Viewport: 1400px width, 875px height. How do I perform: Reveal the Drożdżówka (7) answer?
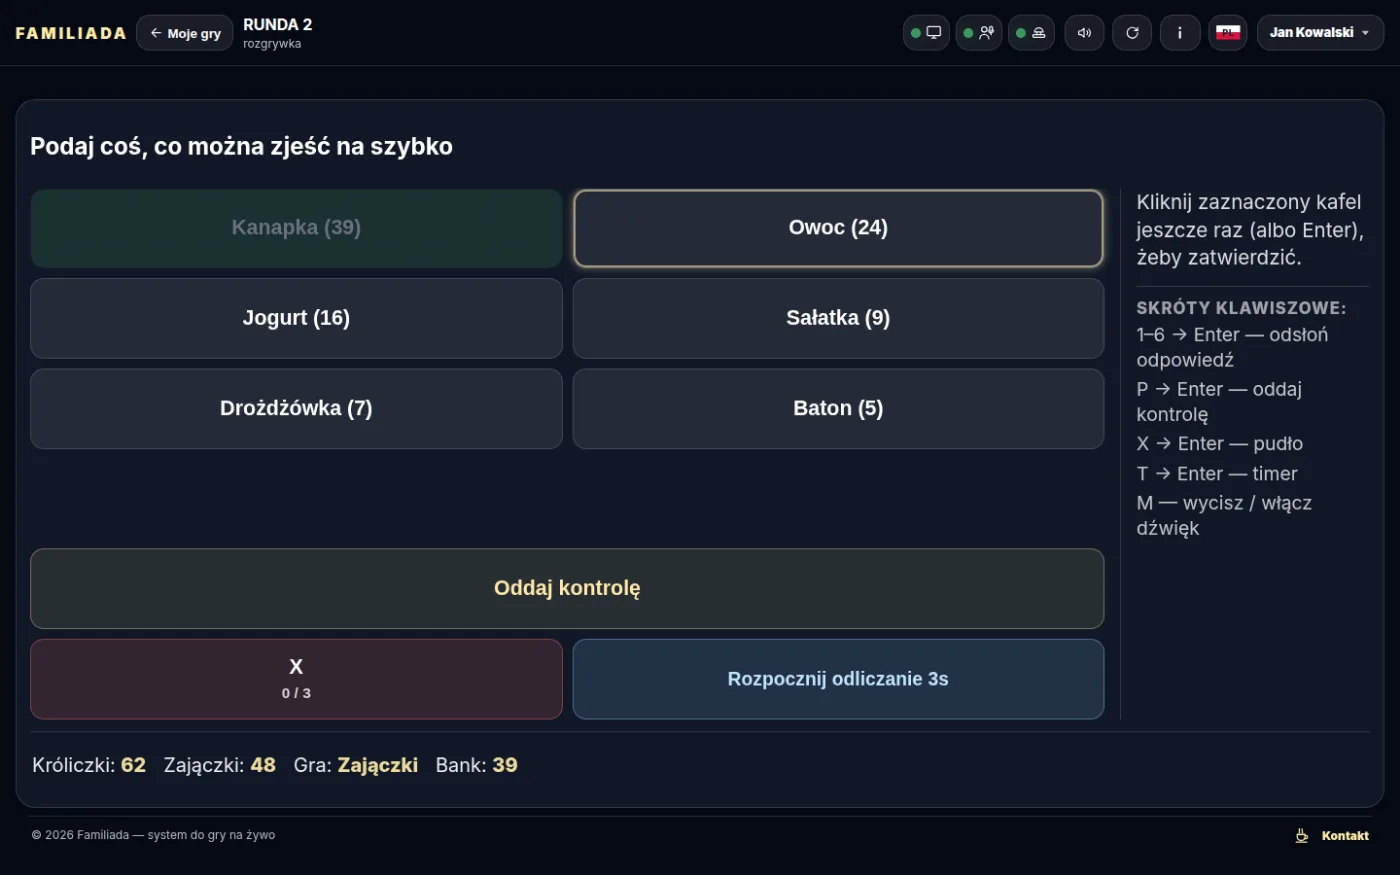click(x=296, y=409)
